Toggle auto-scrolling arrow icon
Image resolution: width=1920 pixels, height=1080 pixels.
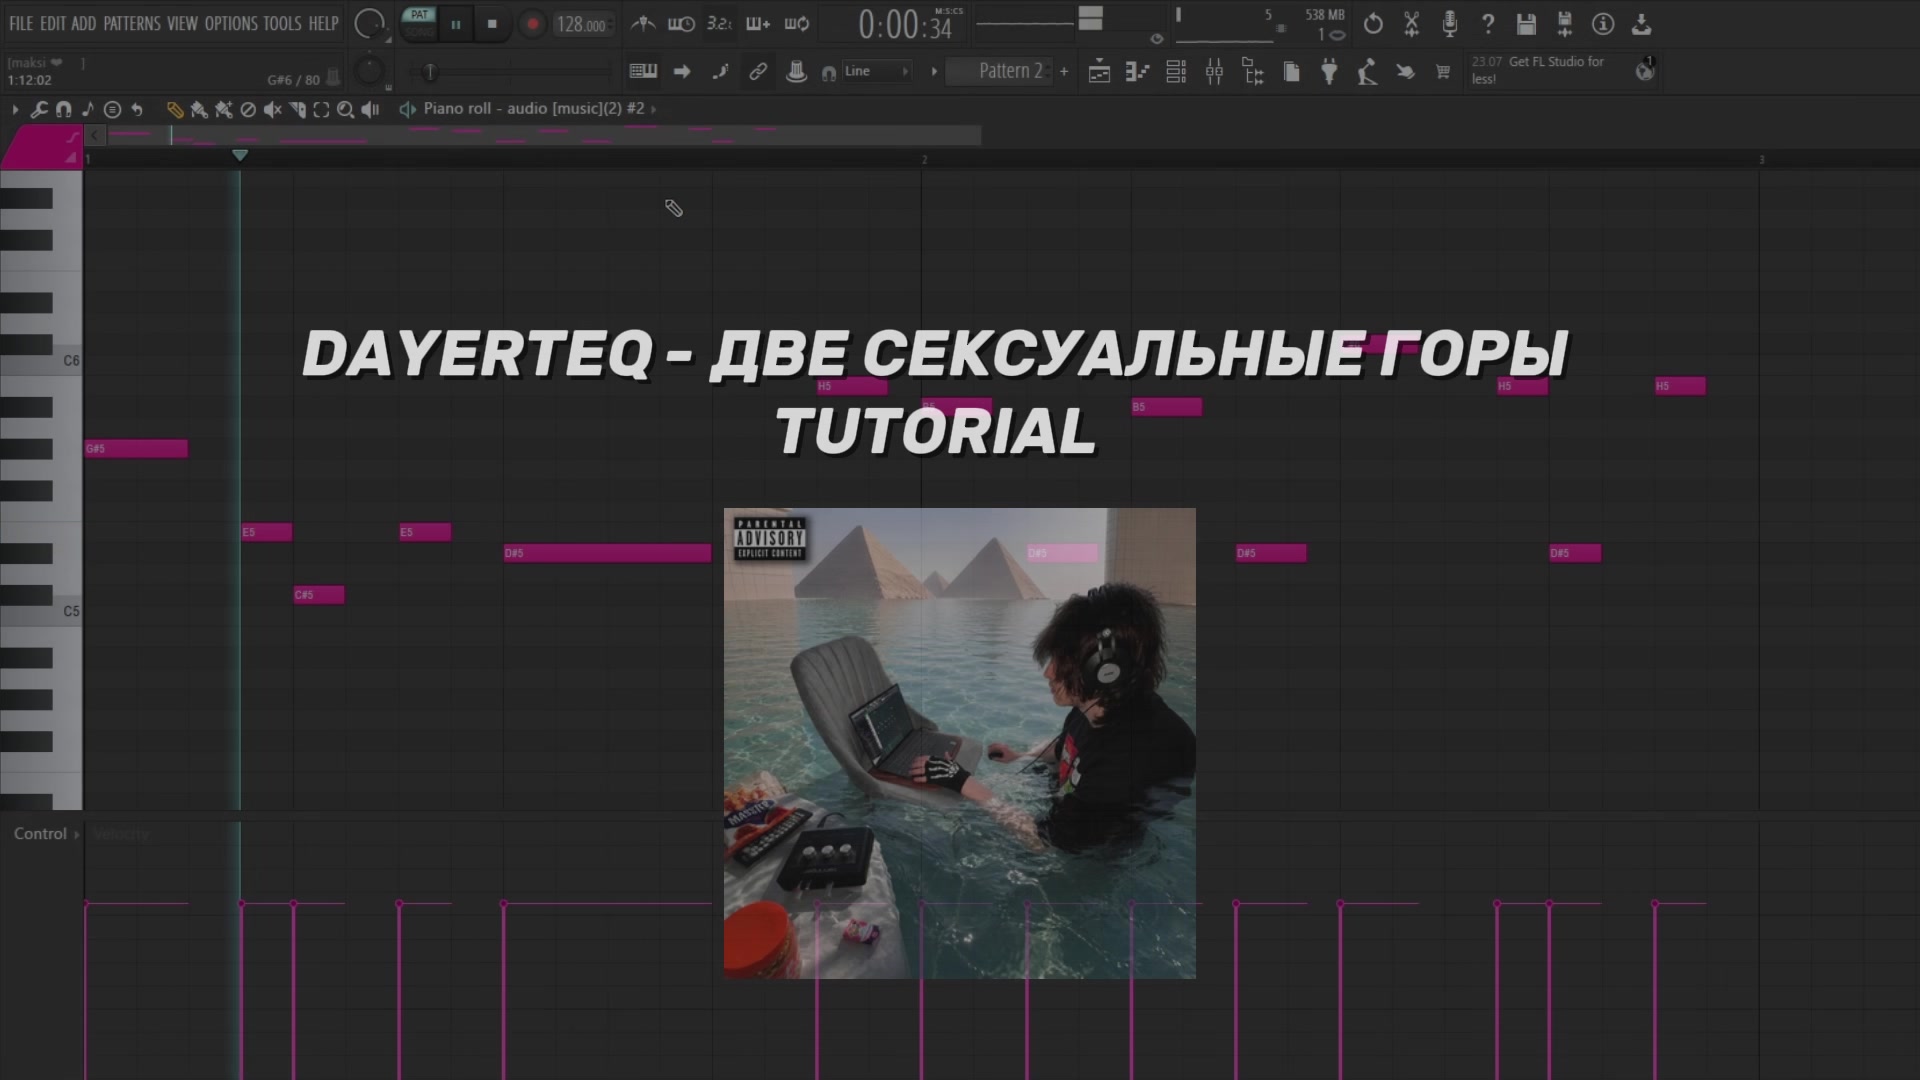[x=682, y=71]
